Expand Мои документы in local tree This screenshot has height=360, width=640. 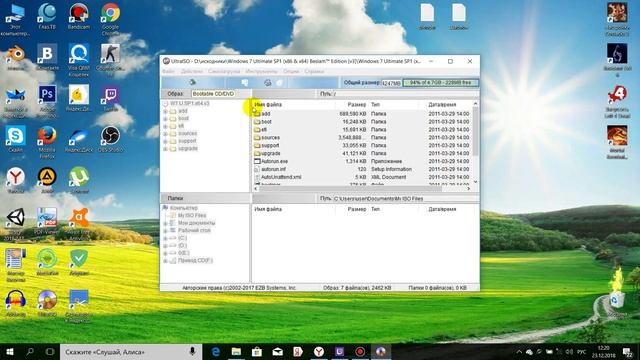coord(165,223)
